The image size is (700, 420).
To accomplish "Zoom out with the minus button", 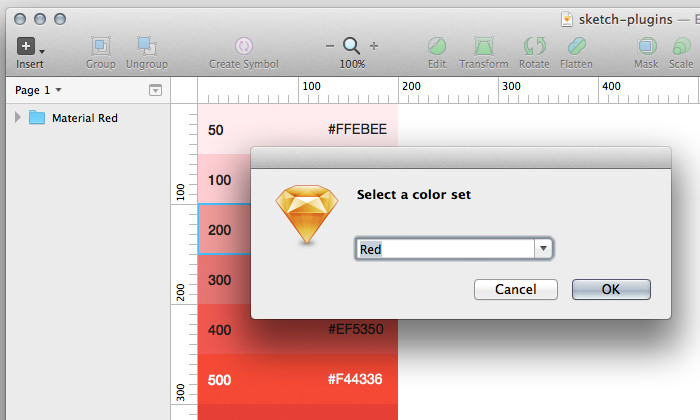I will pyautogui.click(x=330, y=46).
